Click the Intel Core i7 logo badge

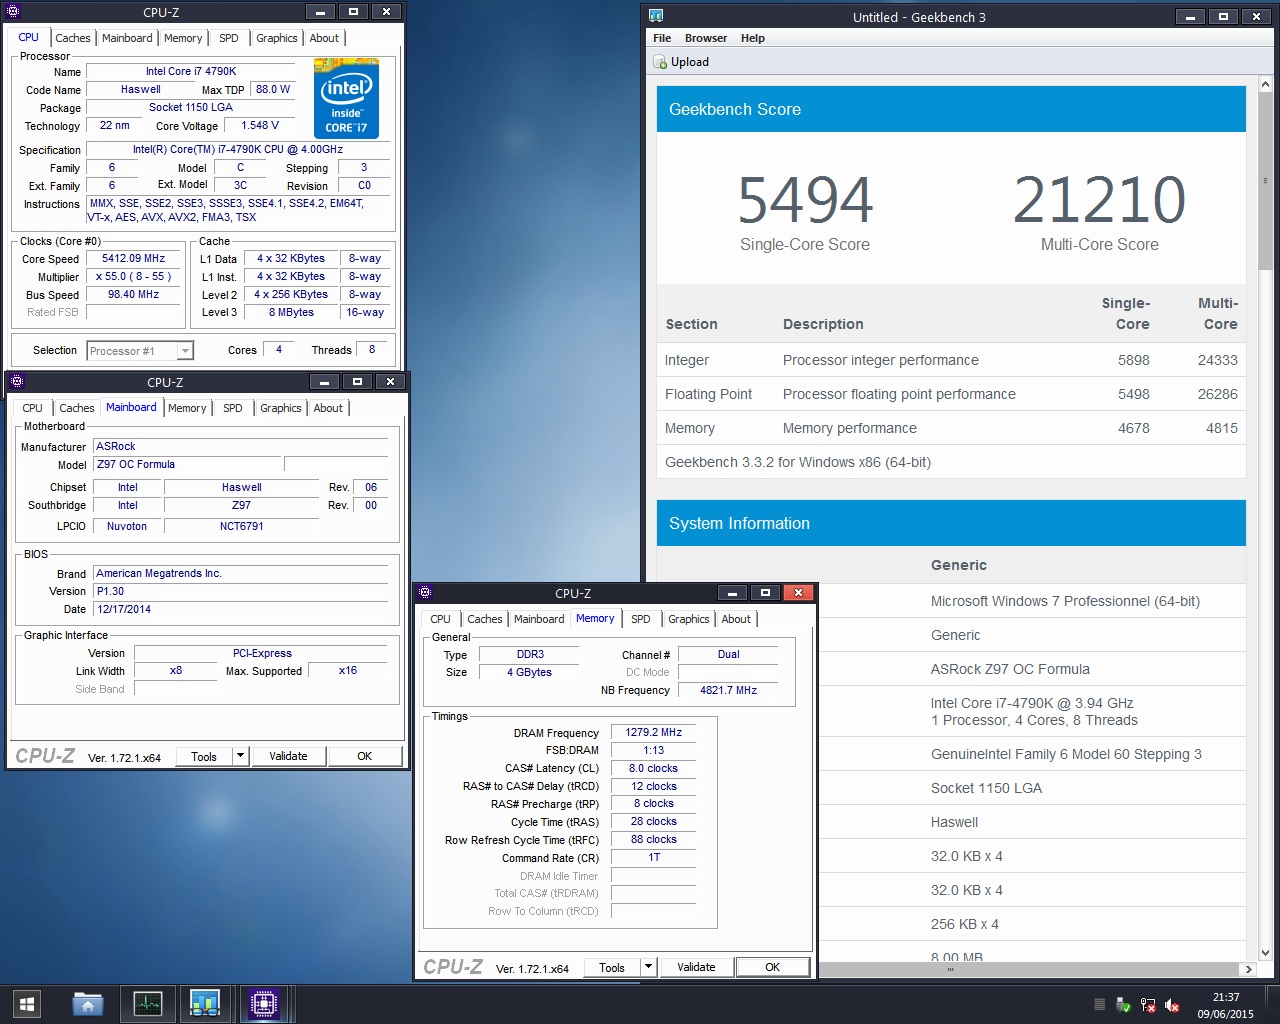pos(346,98)
